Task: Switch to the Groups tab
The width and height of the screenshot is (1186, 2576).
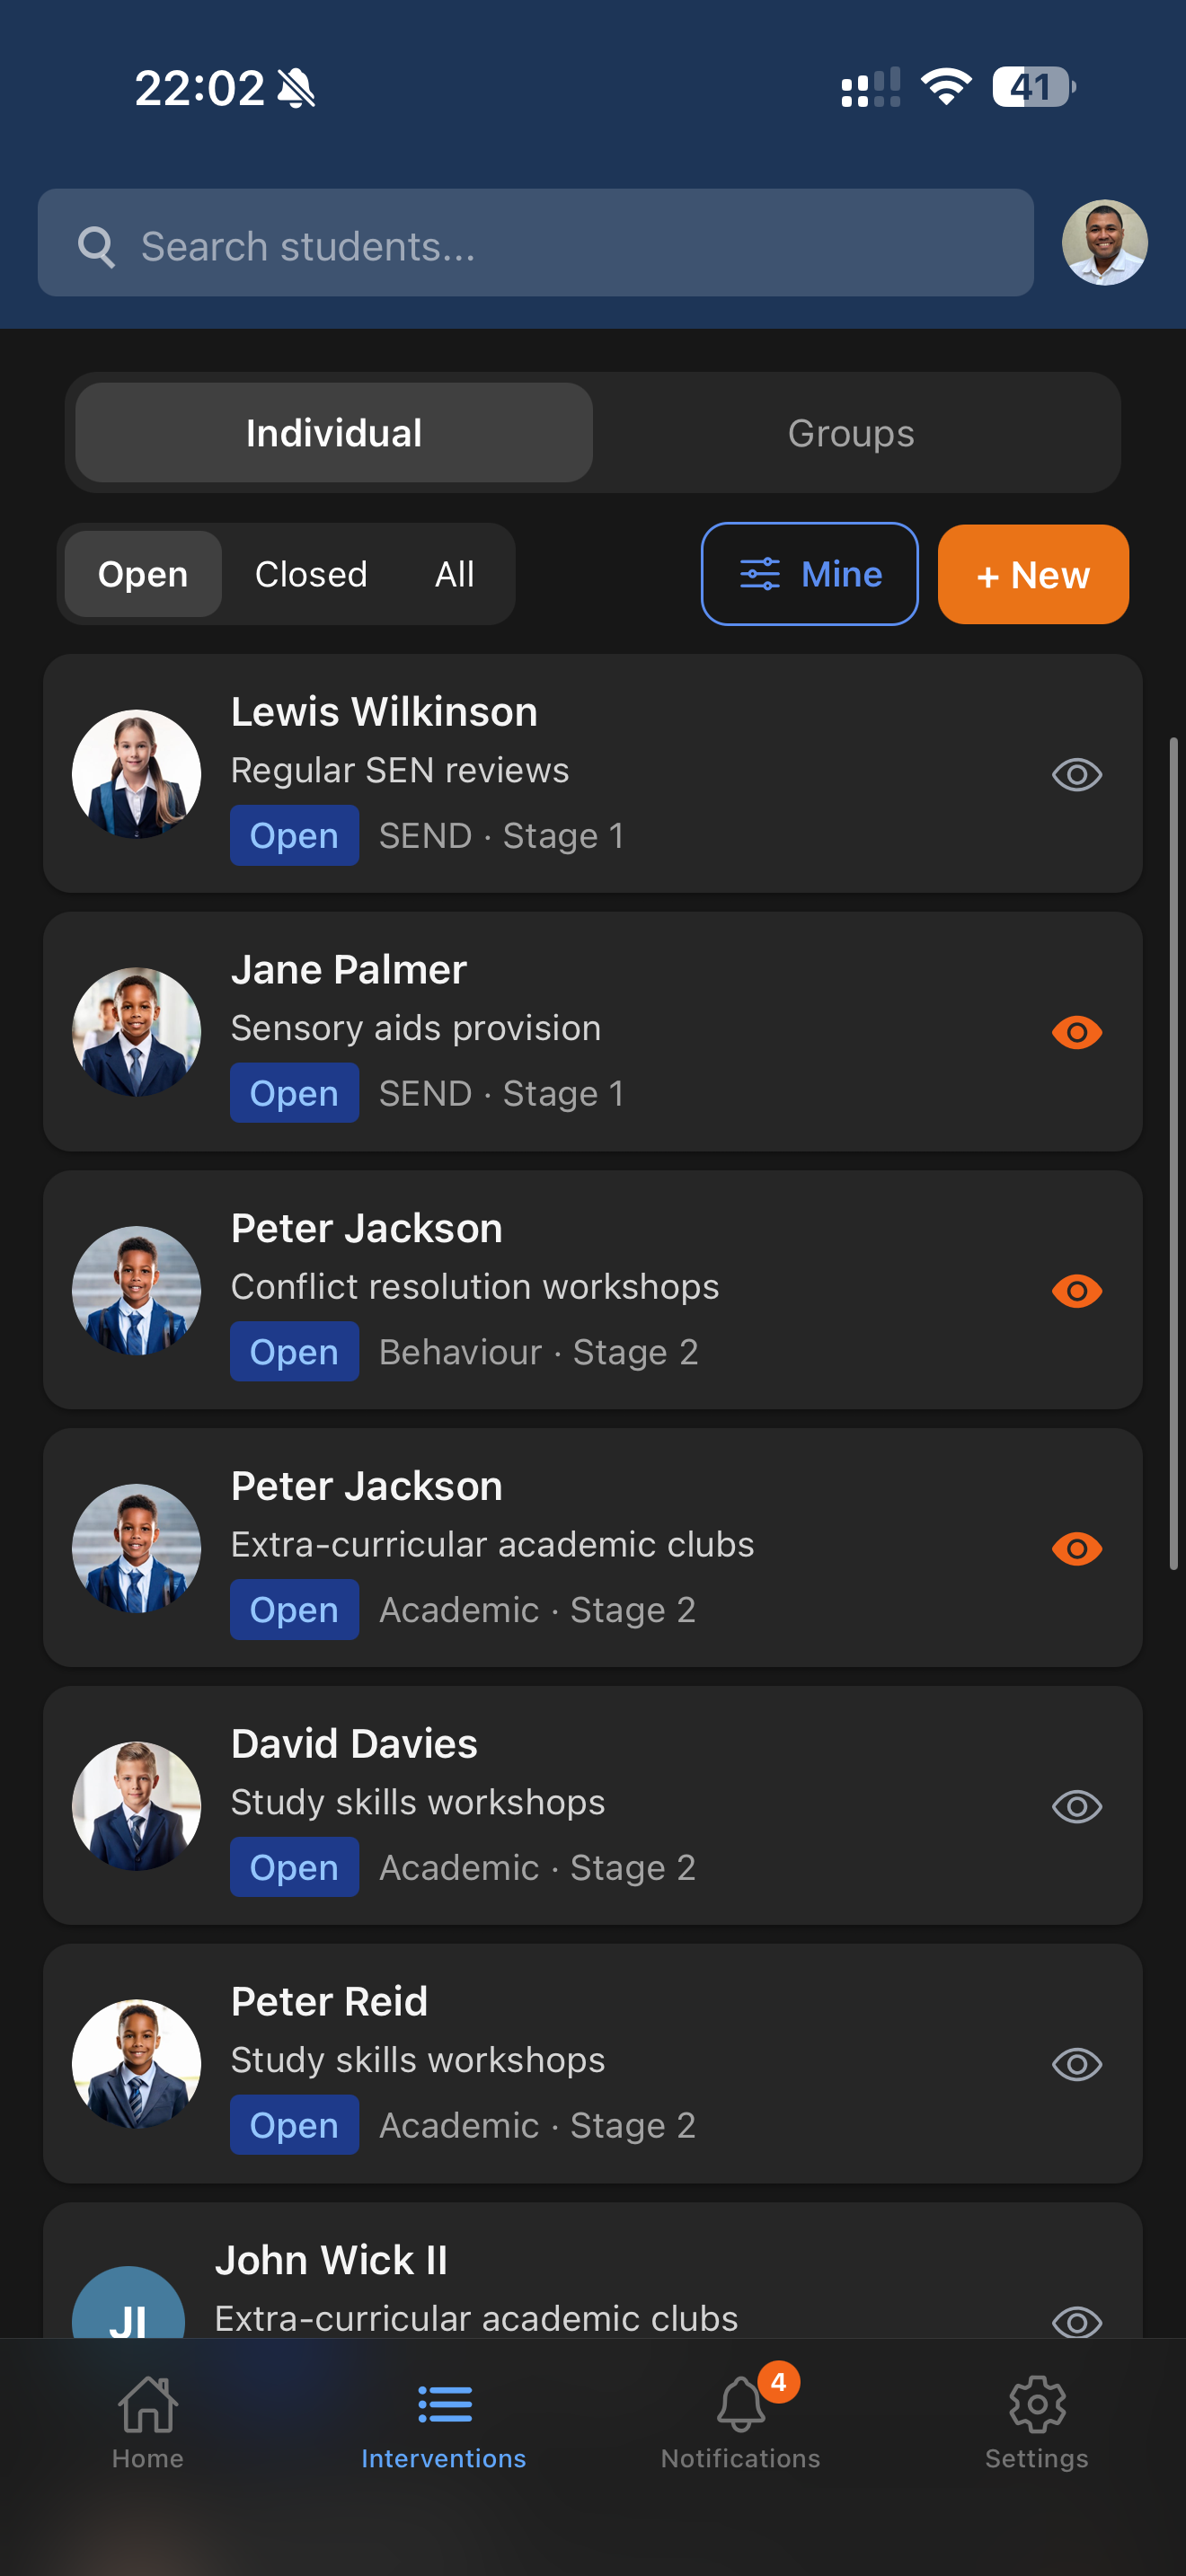Action: click(x=850, y=433)
